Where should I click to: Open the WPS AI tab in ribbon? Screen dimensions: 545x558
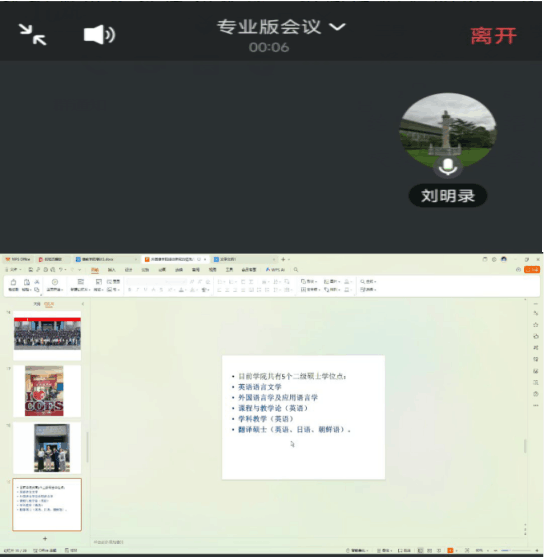coord(276,270)
